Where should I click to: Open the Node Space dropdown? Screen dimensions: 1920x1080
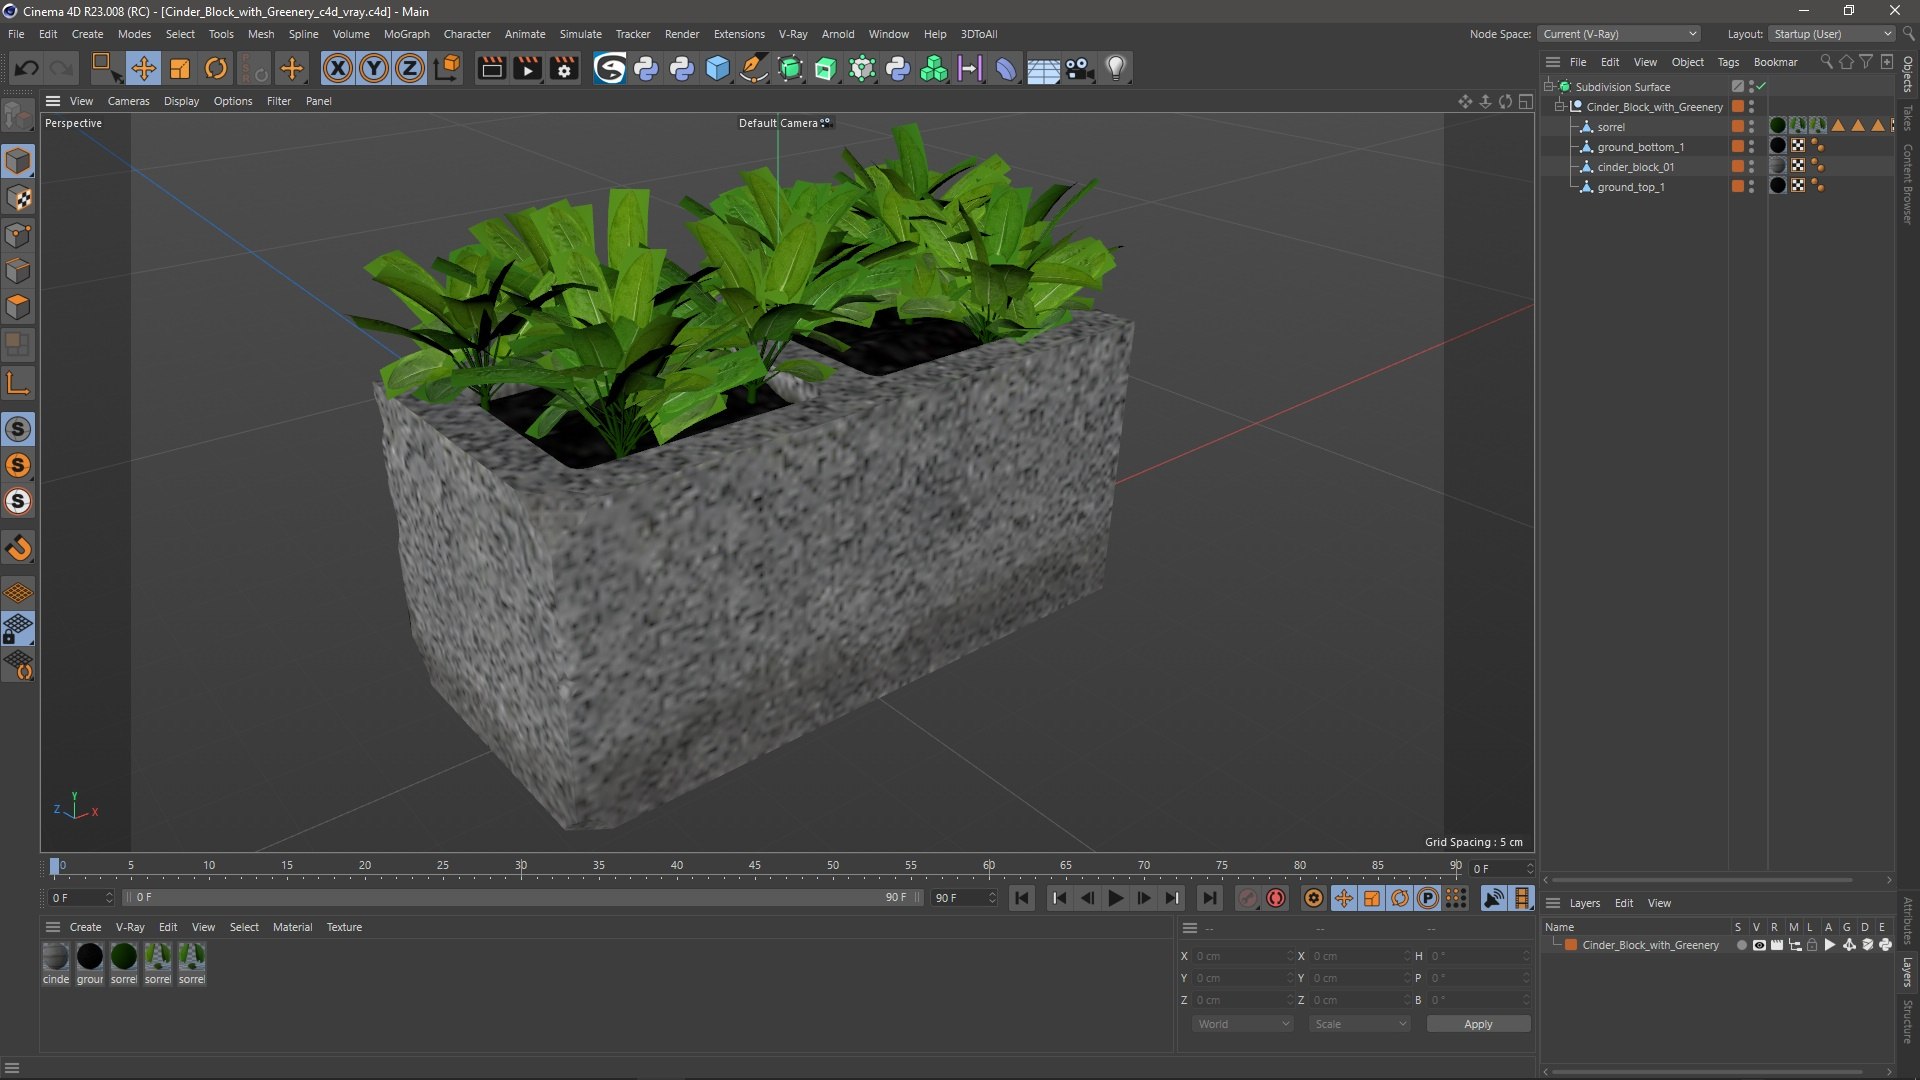pyautogui.click(x=1619, y=34)
